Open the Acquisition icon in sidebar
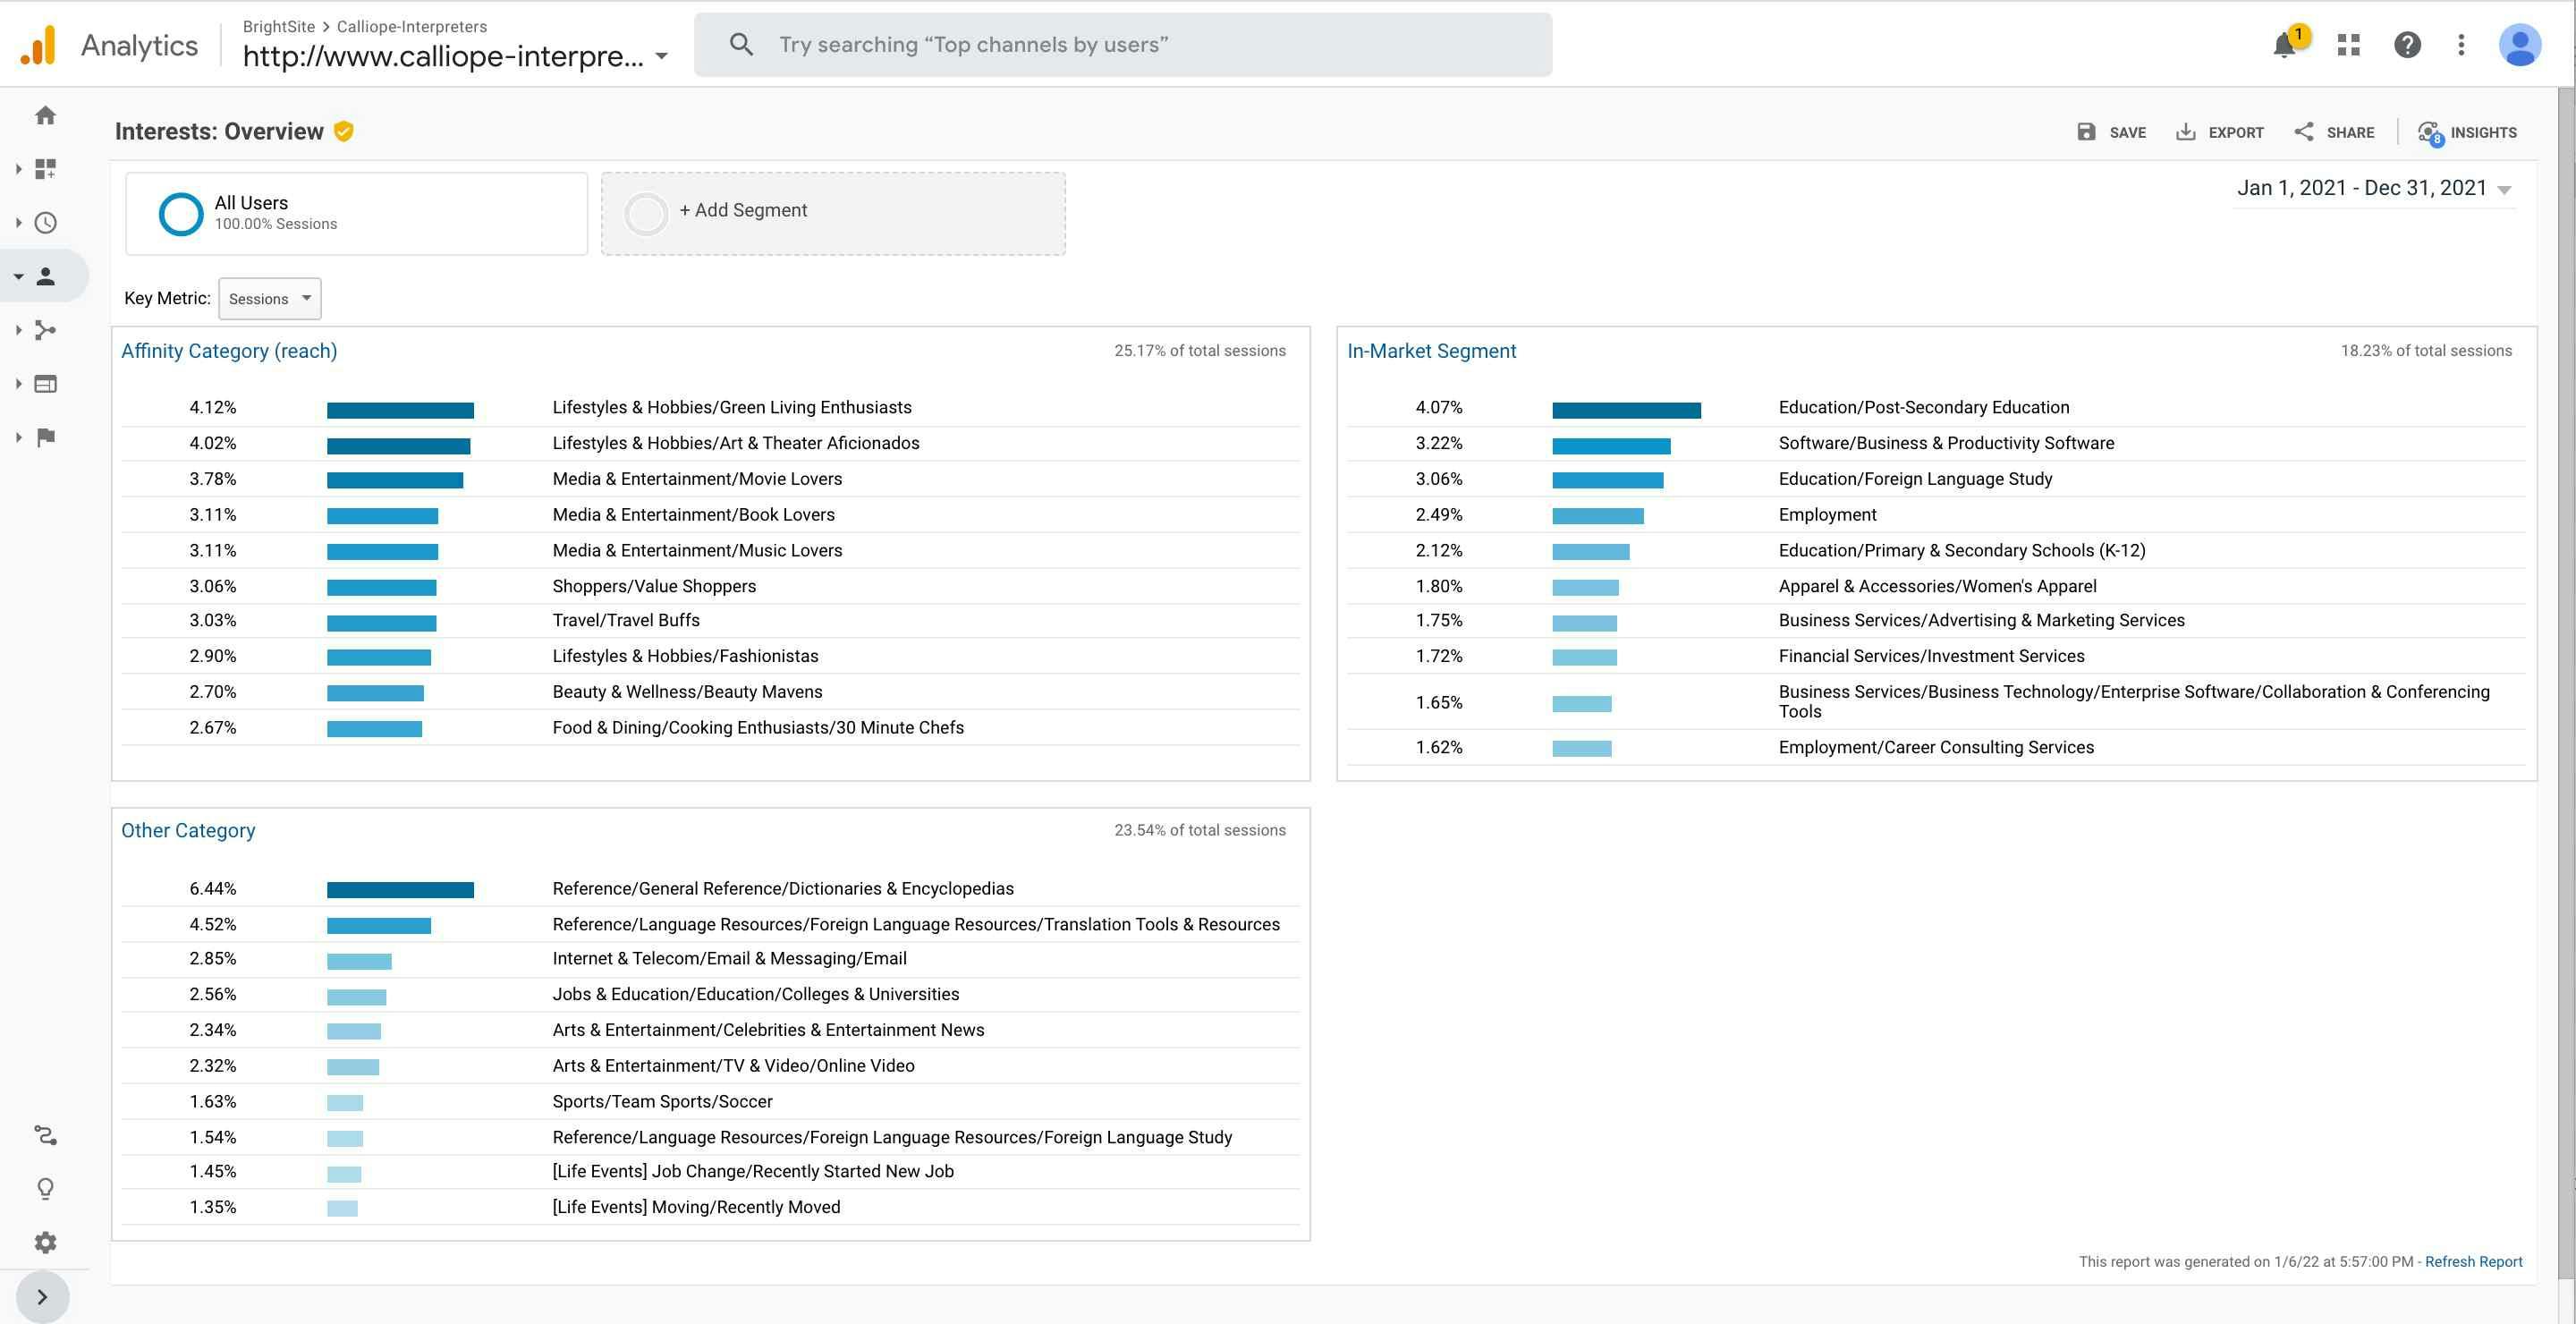The width and height of the screenshot is (2576, 1324). click(x=45, y=330)
